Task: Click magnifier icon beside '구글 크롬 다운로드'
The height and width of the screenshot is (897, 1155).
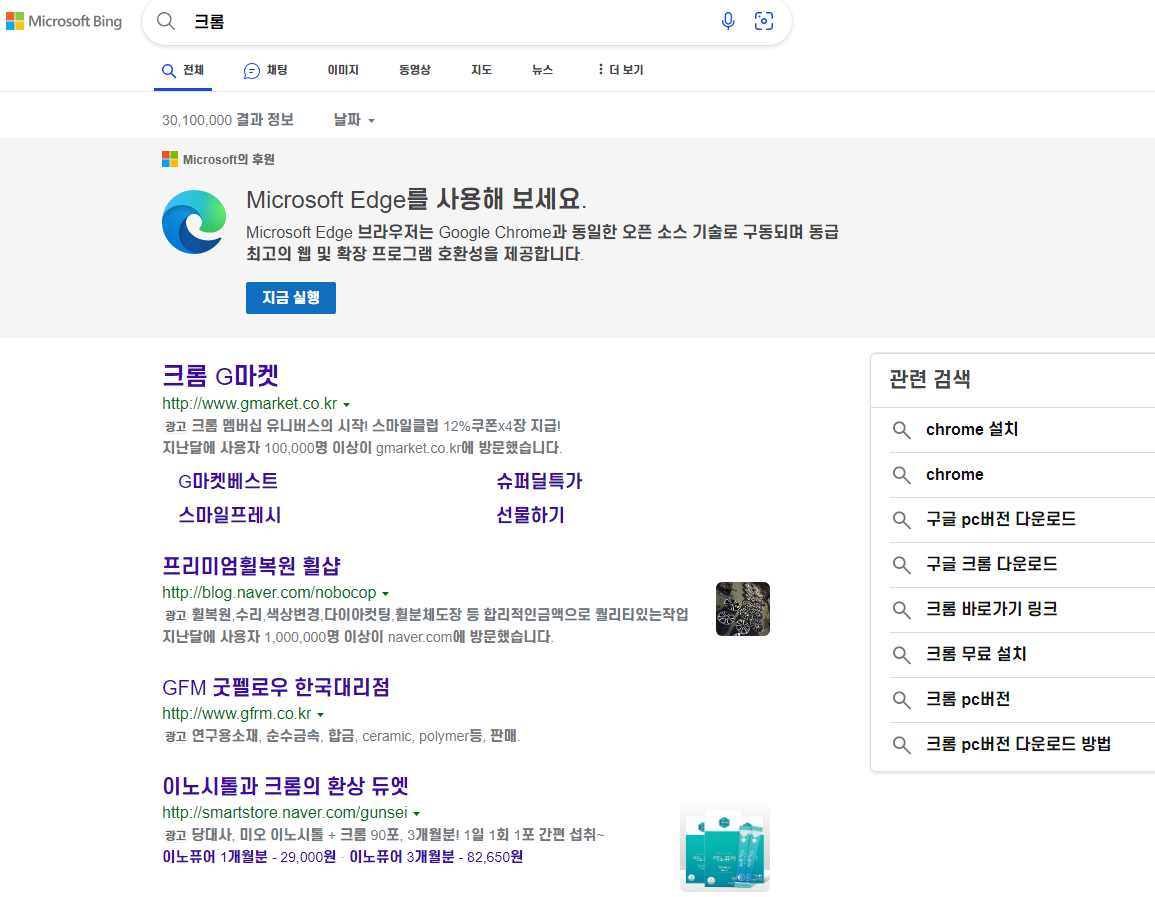Action: (x=902, y=564)
